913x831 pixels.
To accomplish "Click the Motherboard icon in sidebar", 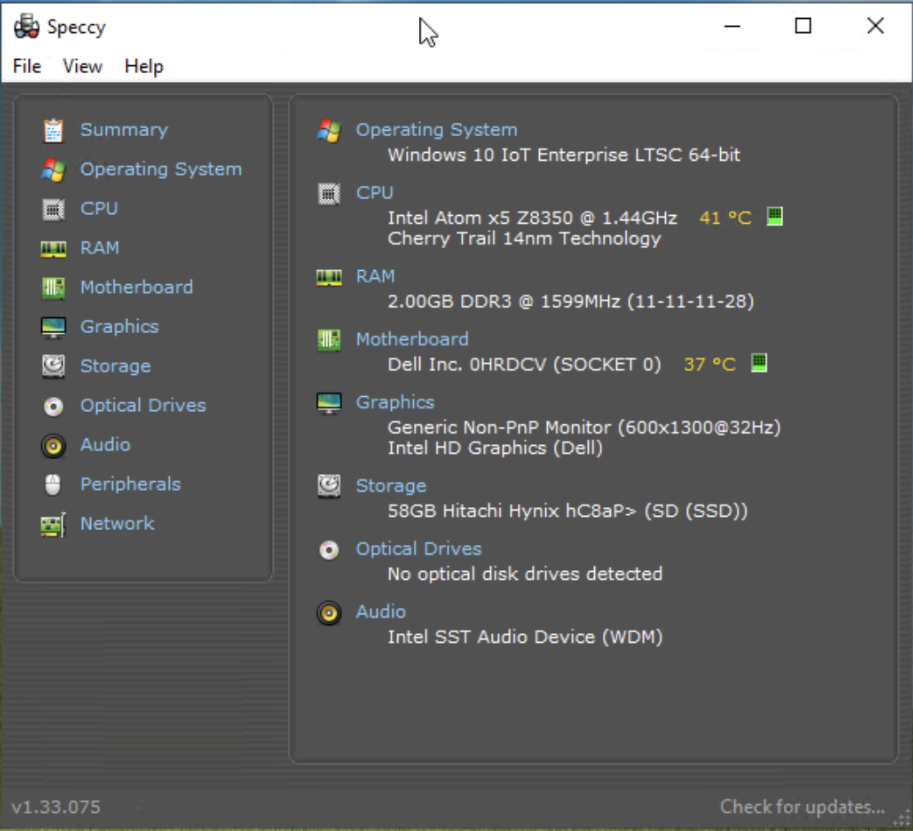I will (53, 288).
